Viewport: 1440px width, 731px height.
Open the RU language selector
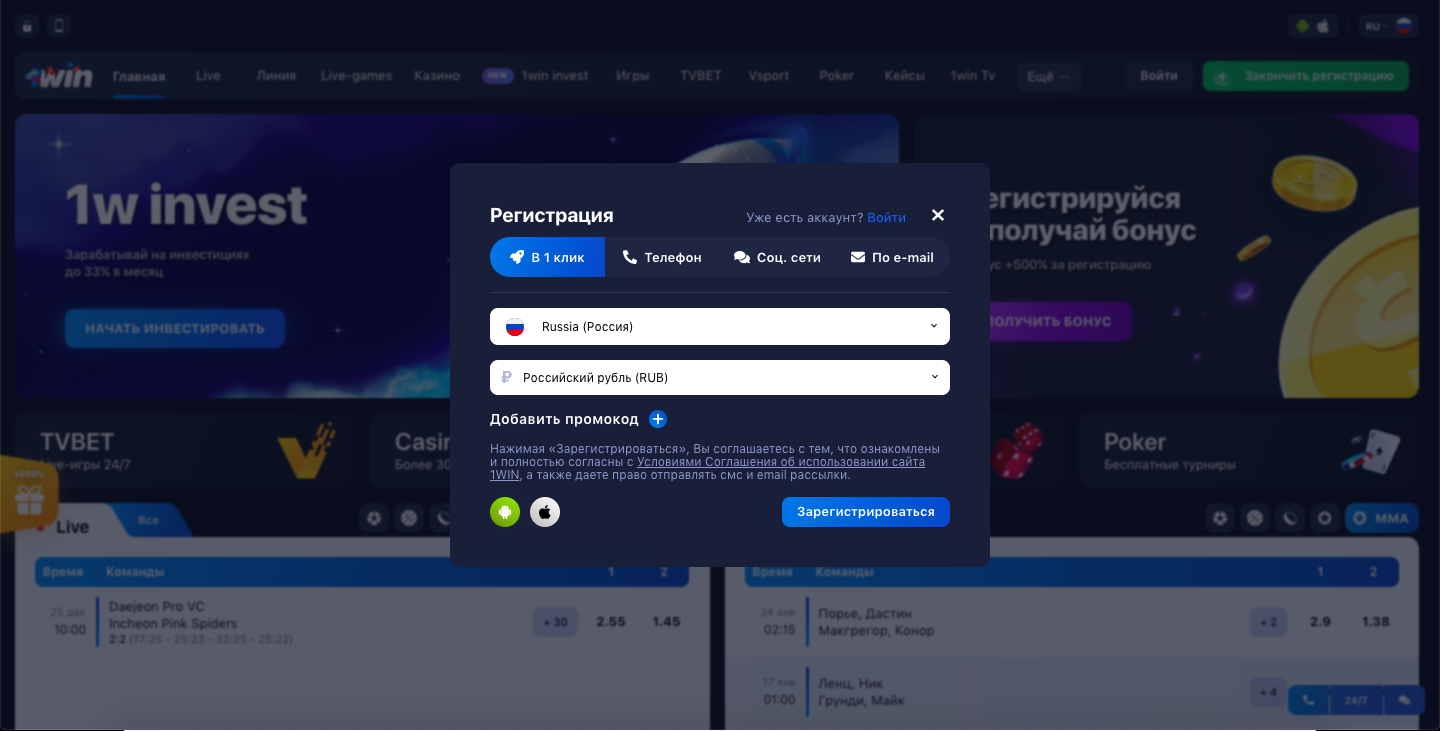pos(1388,27)
